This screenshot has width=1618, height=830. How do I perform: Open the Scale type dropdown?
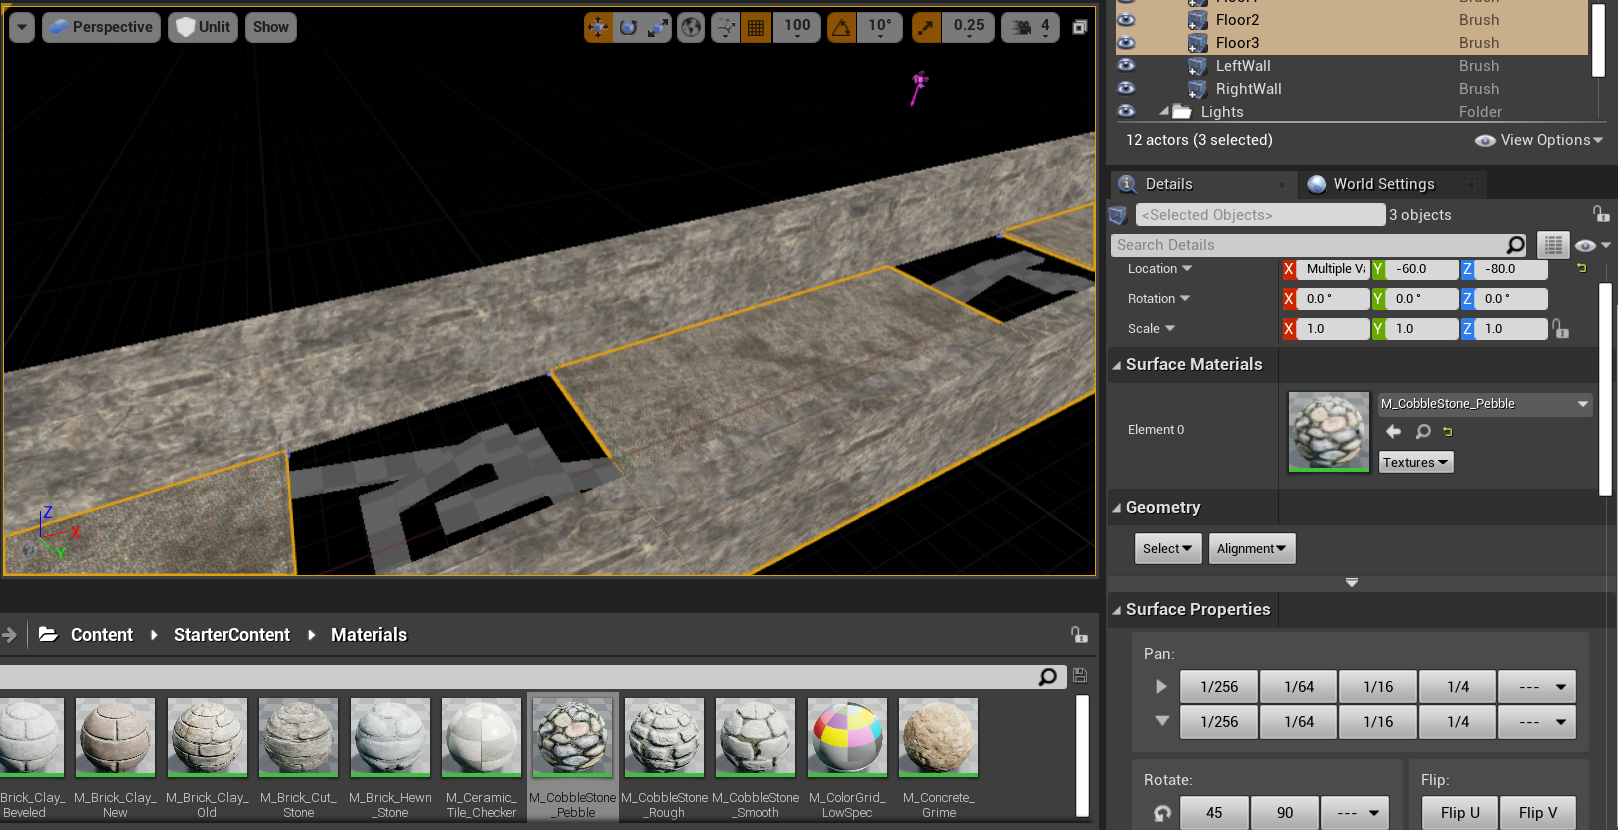1151,329
